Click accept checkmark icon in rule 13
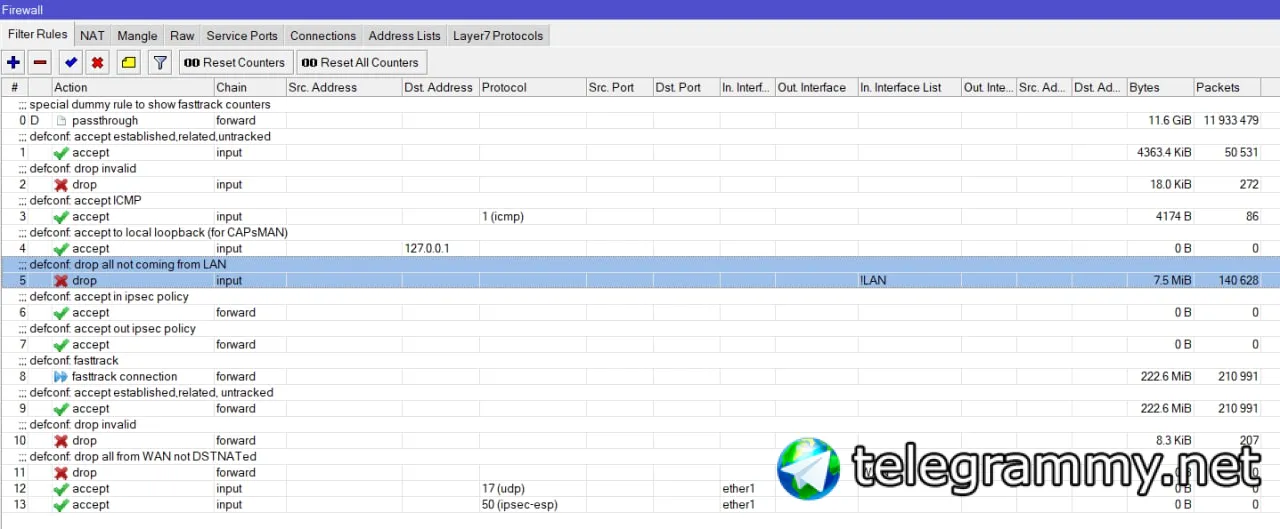 61,504
